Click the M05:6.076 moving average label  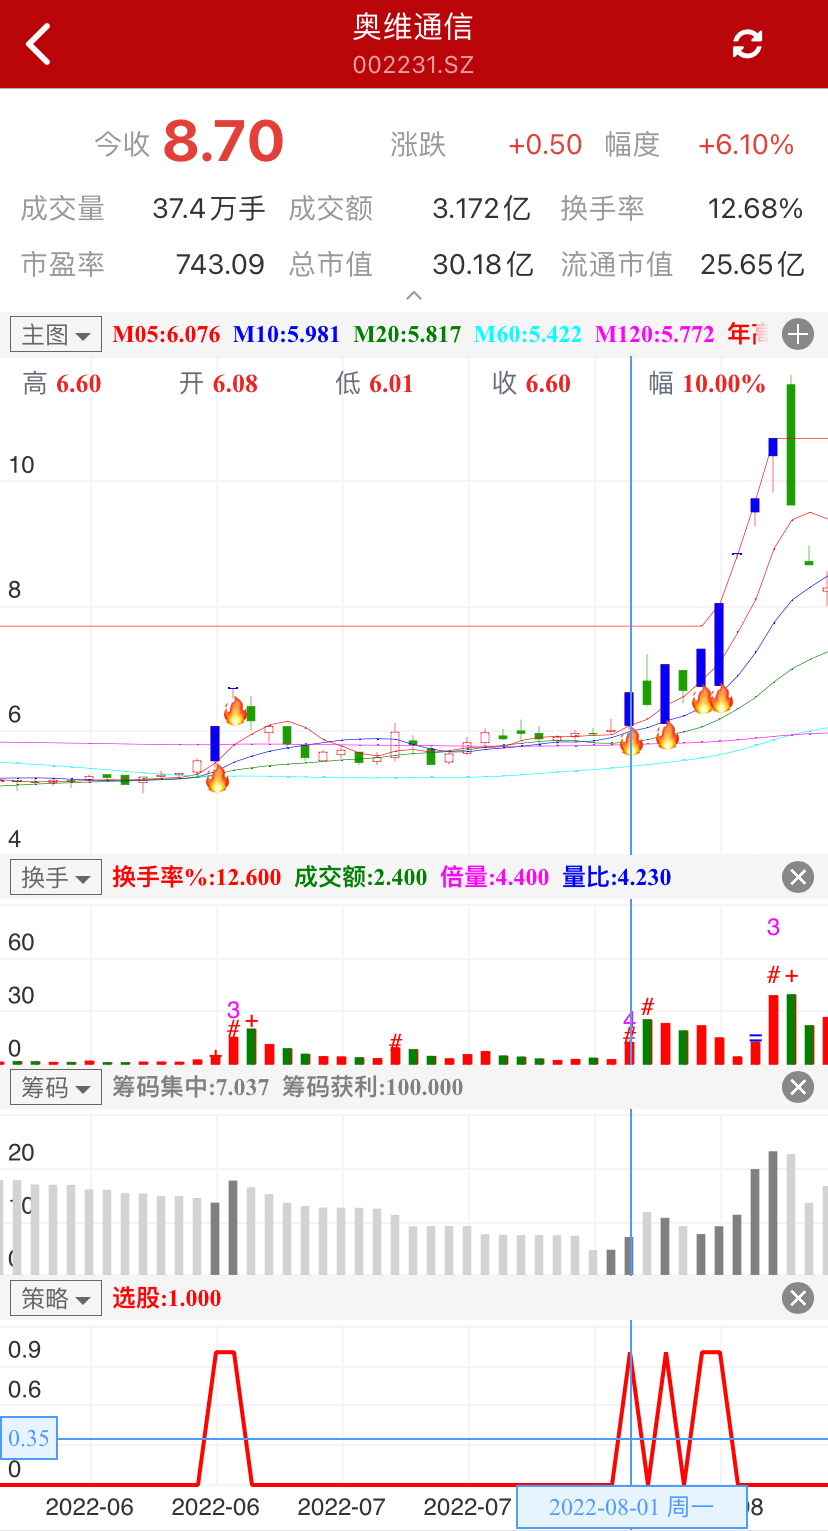click(166, 334)
